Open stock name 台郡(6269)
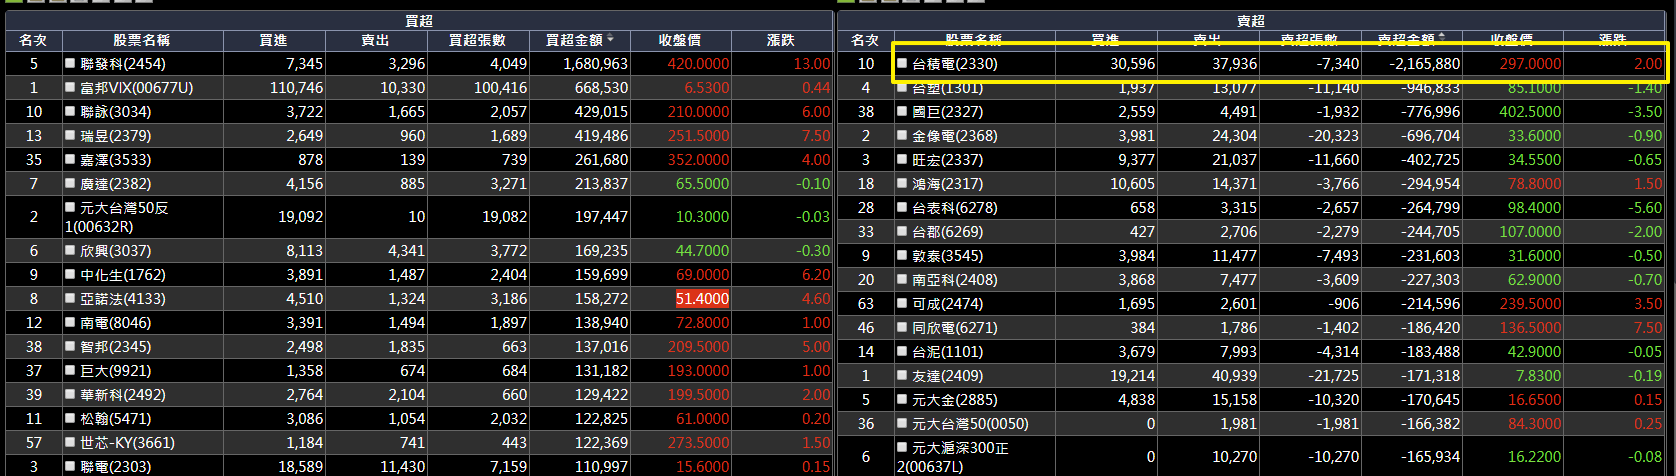Screen dimensions: 1676x476 947,232
